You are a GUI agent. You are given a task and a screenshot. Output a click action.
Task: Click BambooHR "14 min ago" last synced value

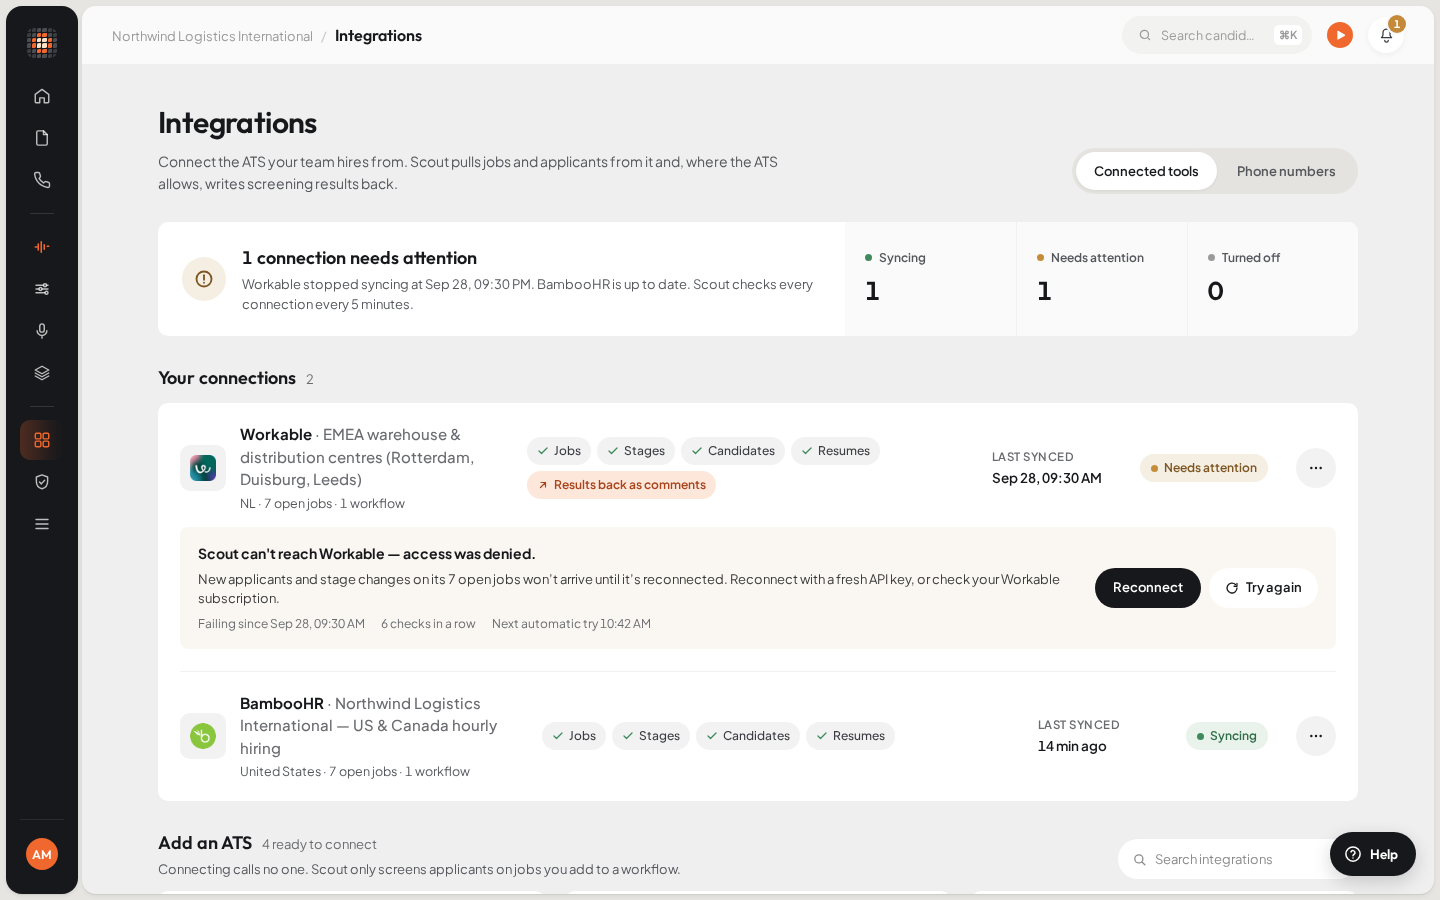1072,746
